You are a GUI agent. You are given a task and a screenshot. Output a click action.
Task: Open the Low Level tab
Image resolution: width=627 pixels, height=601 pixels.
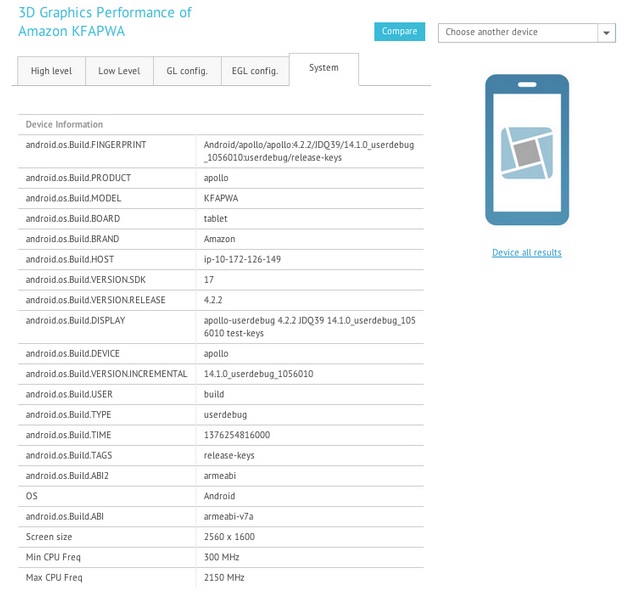coord(119,71)
